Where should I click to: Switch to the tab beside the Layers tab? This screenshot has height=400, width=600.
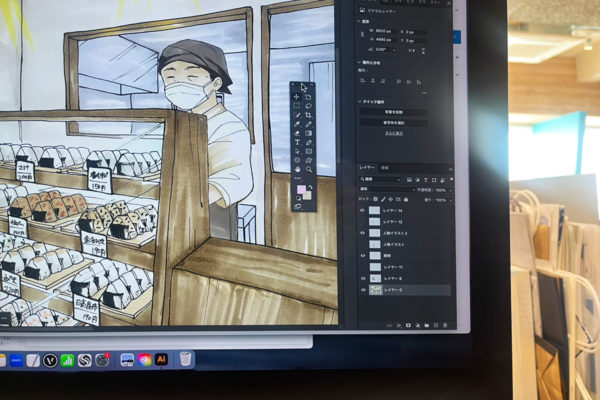[385, 167]
